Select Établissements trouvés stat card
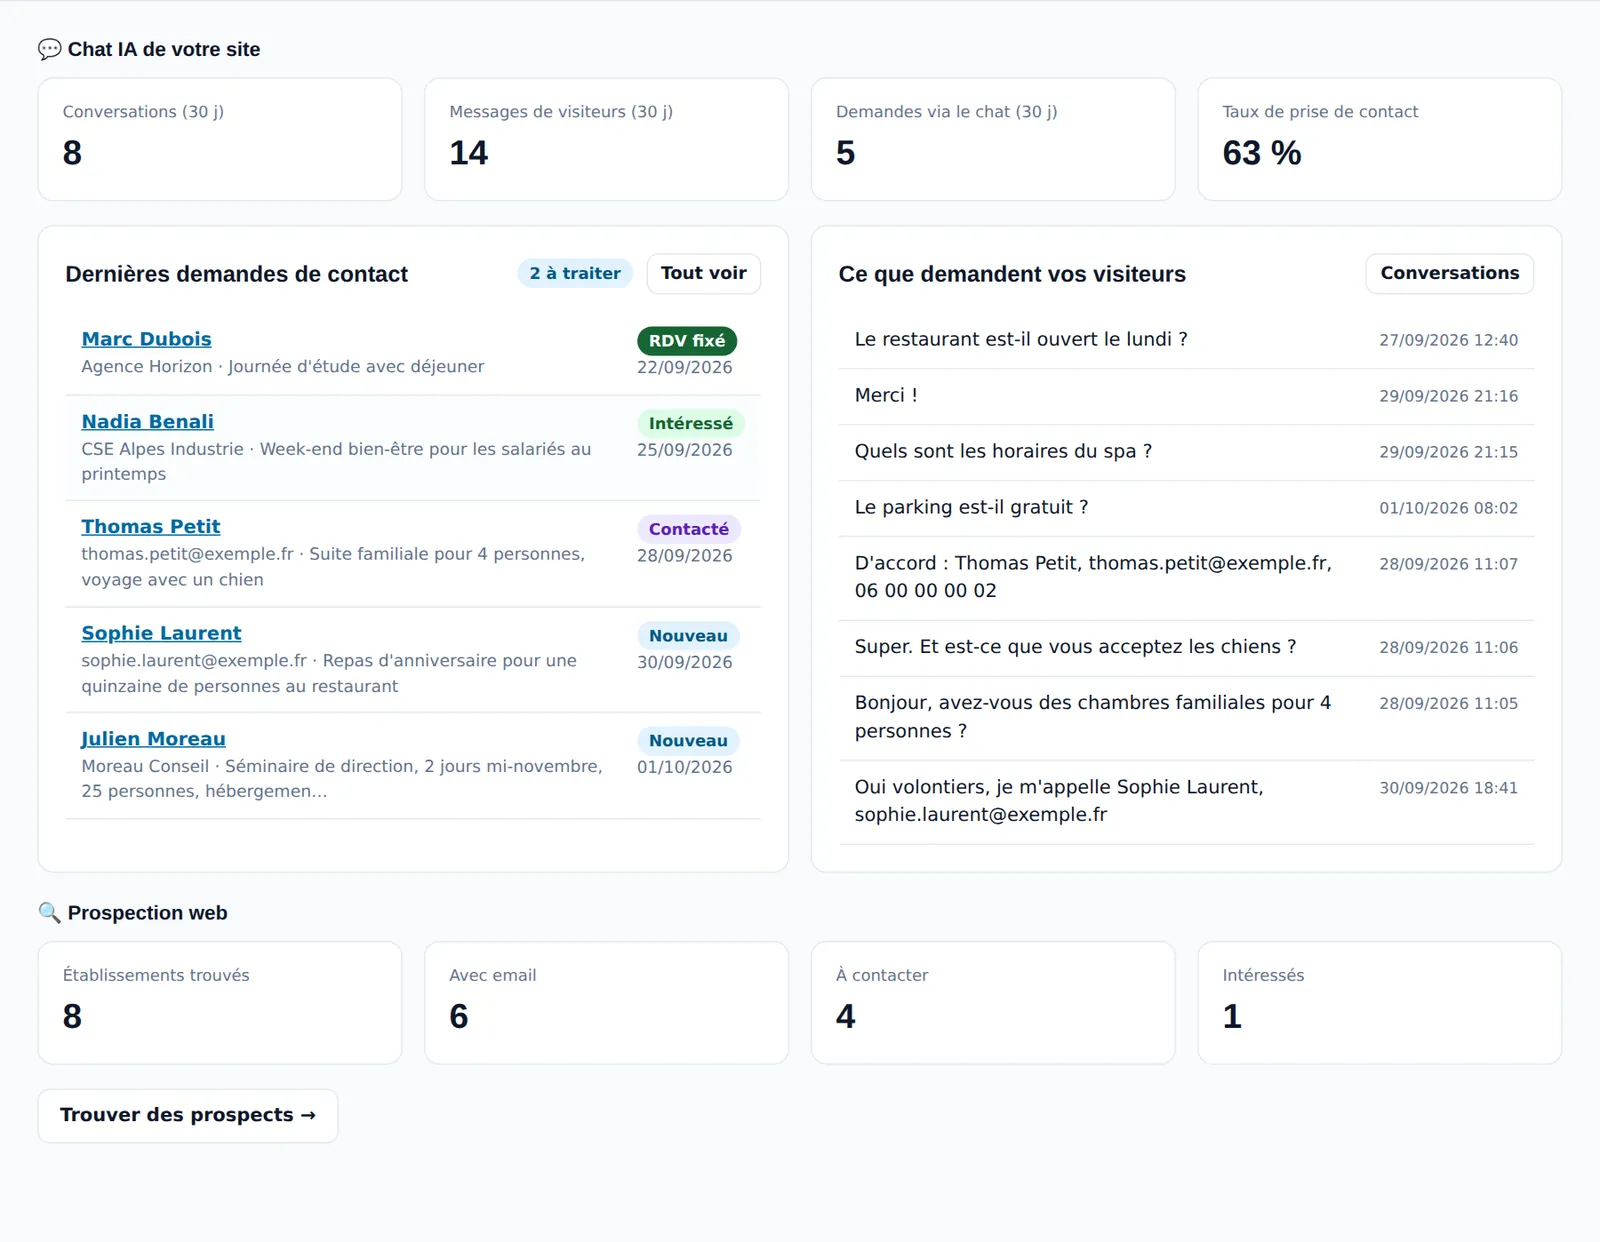Screen dimensions: 1600x1242 click(x=220, y=1003)
